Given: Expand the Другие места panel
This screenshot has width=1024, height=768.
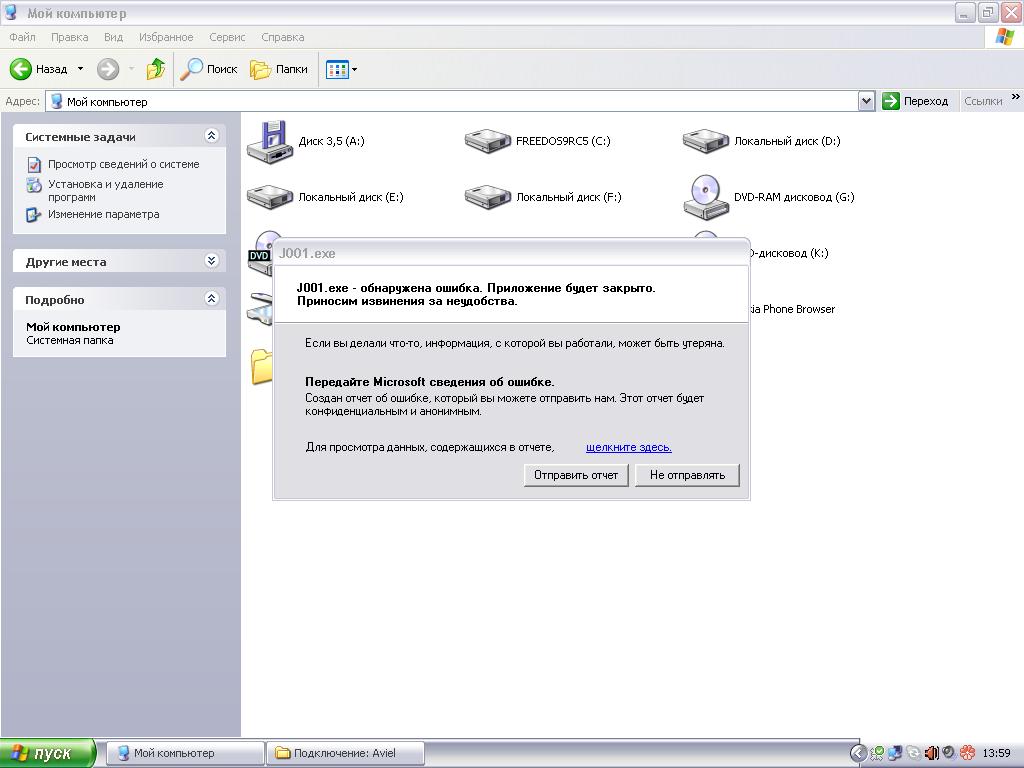Looking at the screenshot, I should pos(211,261).
